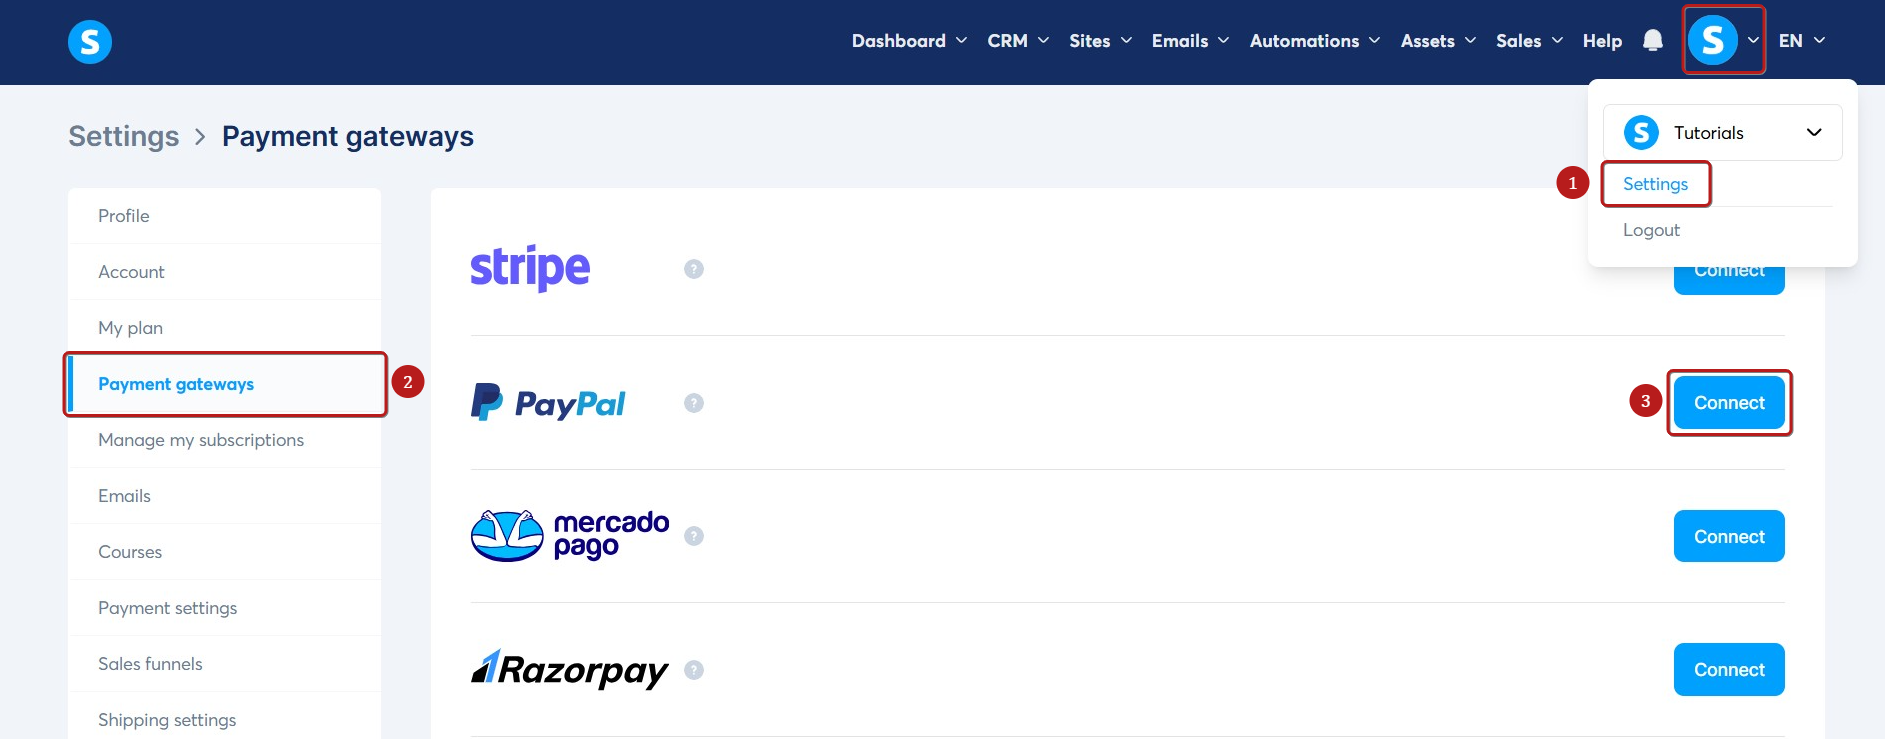Expand the Dashboard menu

tap(909, 41)
